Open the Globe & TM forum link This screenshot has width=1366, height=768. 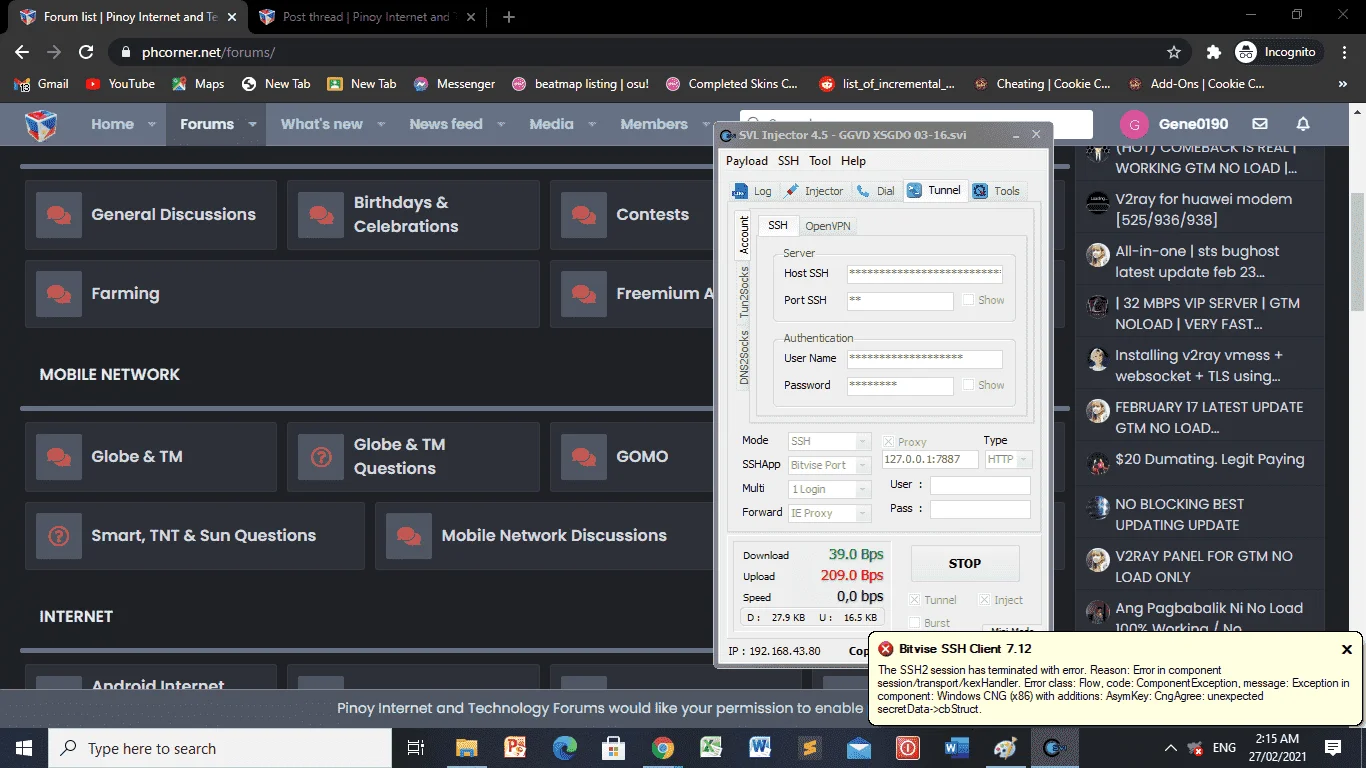[x=137, y=457]
